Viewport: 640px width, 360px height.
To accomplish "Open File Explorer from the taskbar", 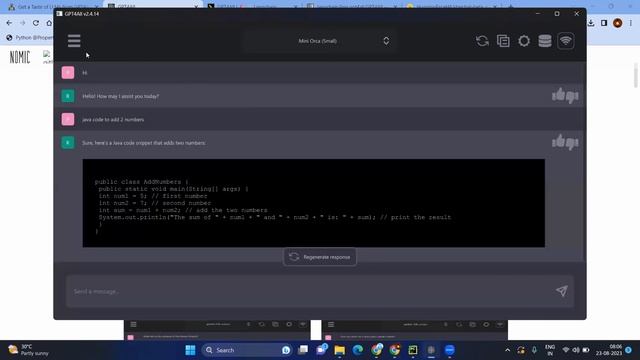I will click(x=339, y=350).
